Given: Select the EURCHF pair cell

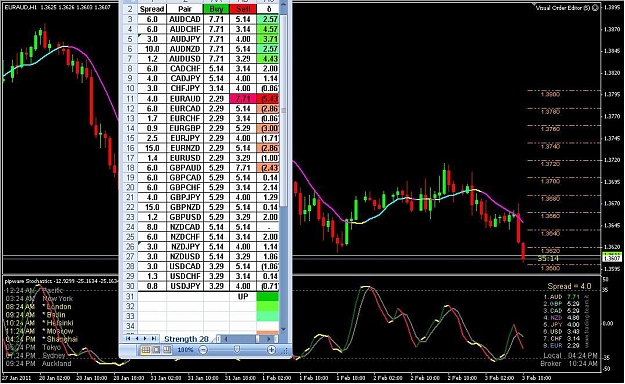Looking at the screenshot, I should tap(185, 118).
